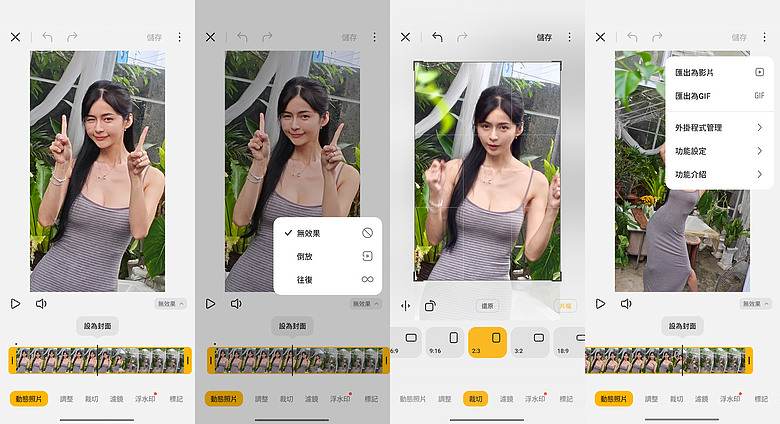Viewport: 780px width, 424px height.
Task: Expand the chevron next to 功能介紹
Action: 760,174
